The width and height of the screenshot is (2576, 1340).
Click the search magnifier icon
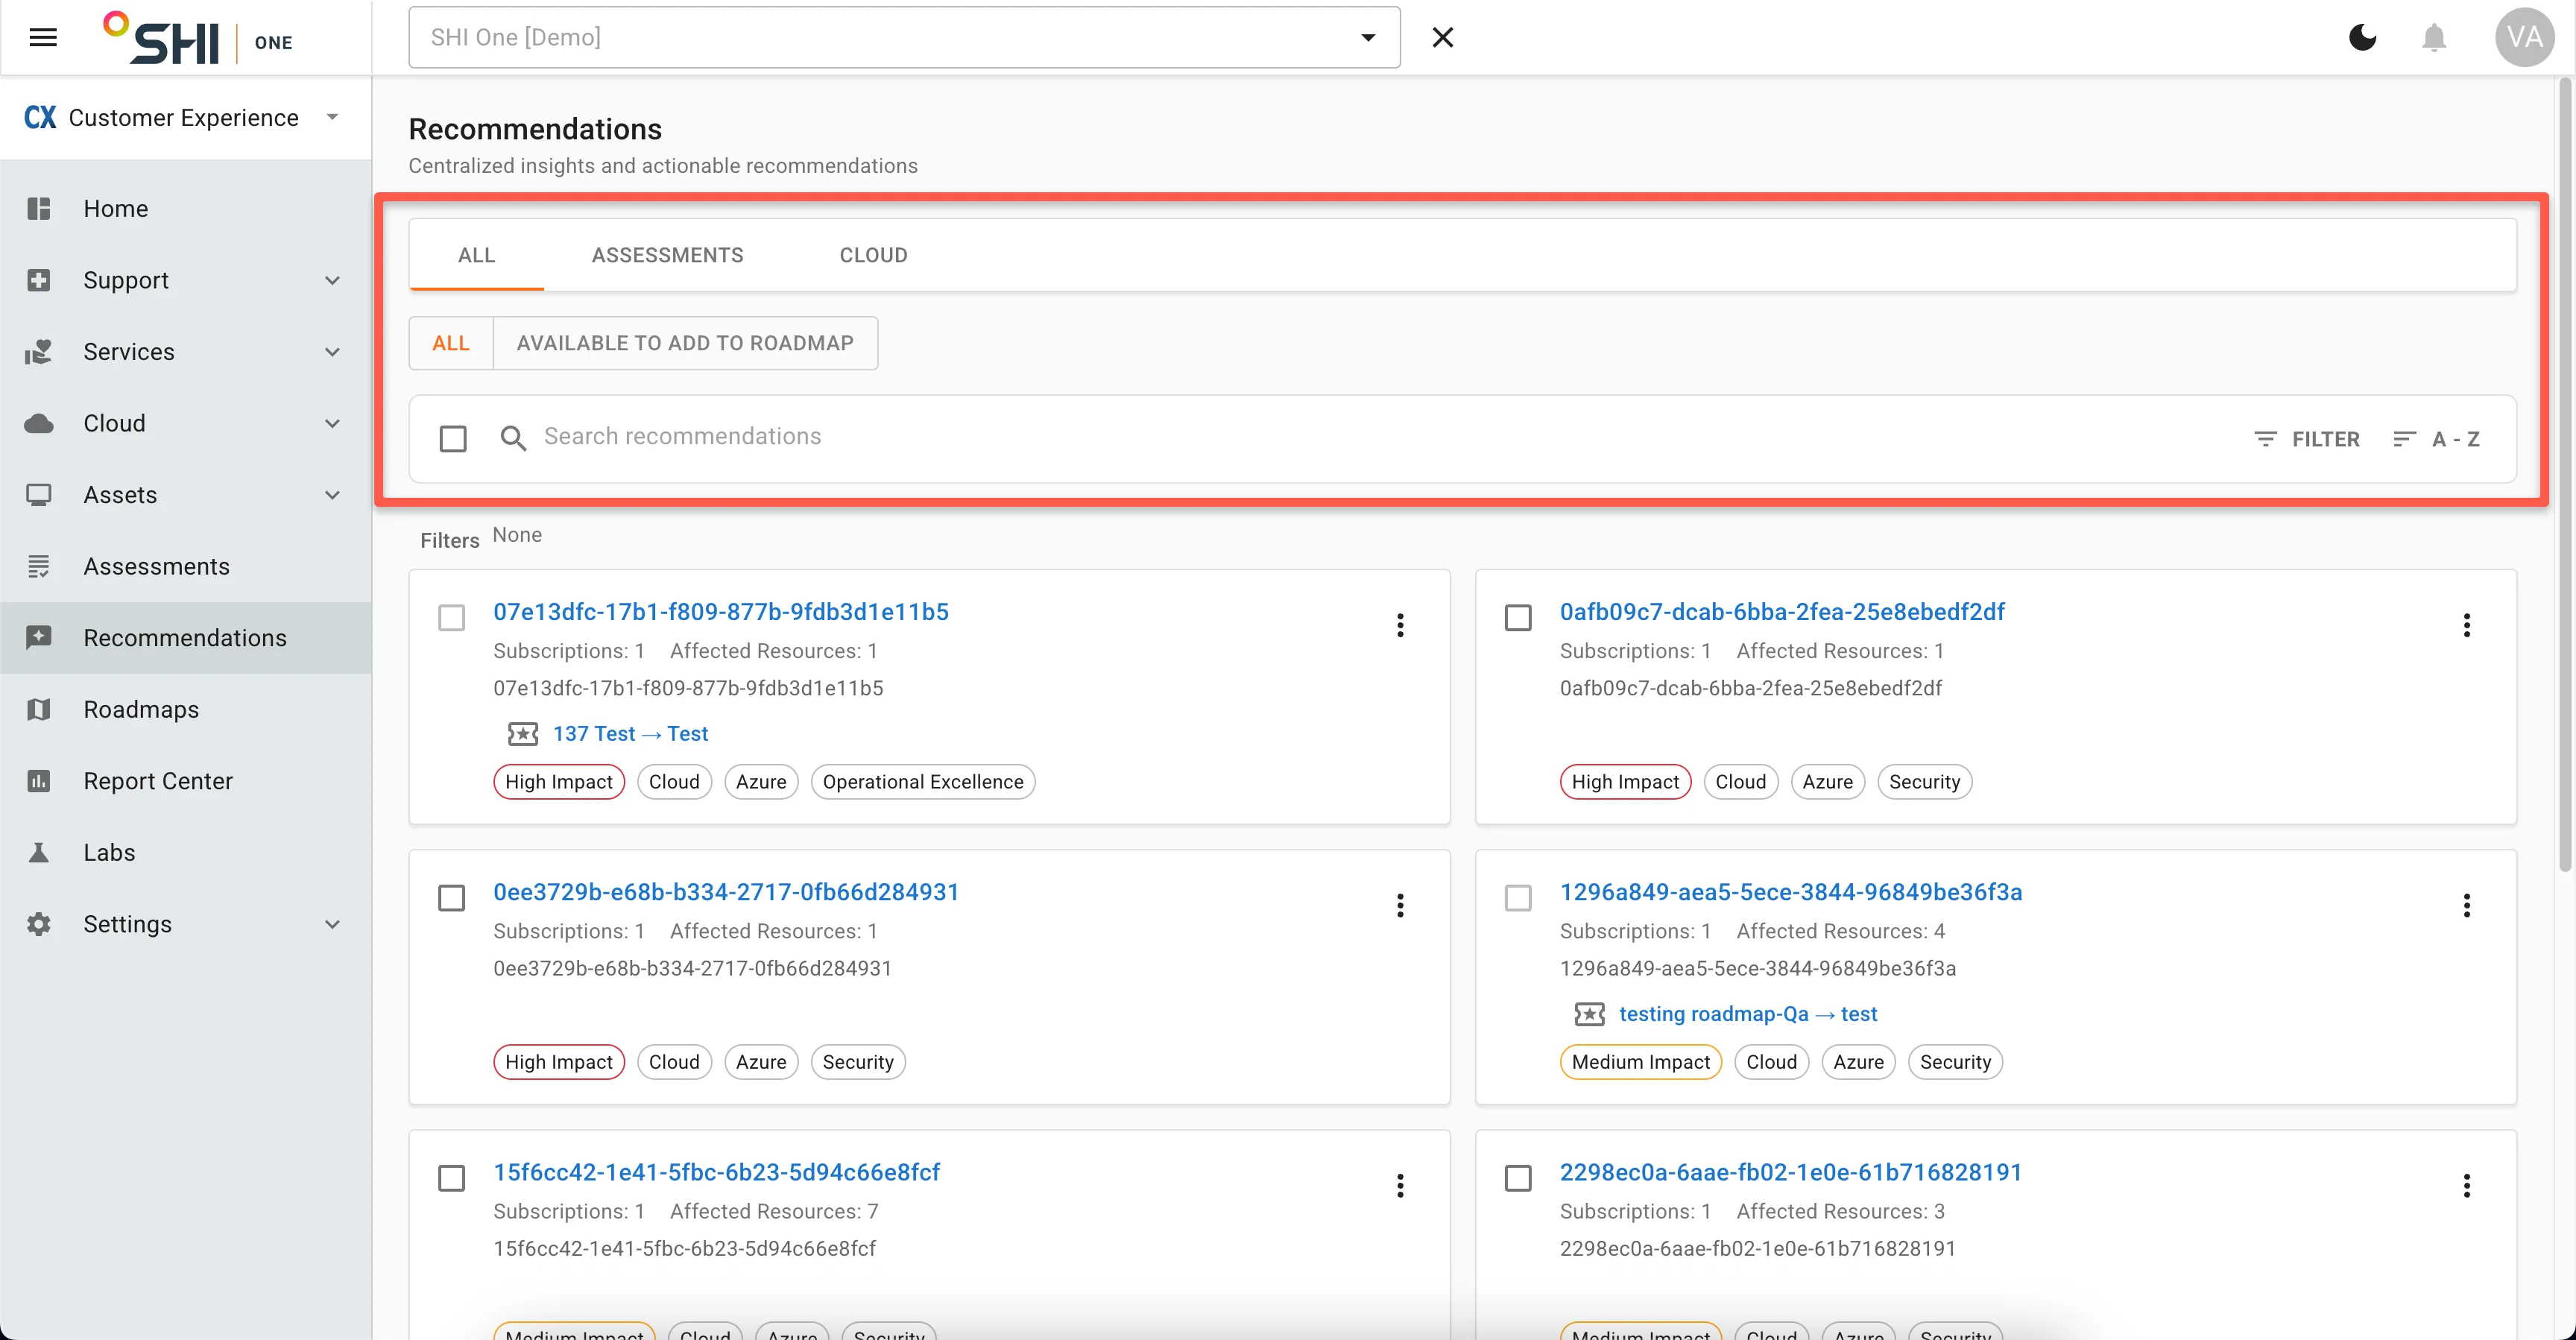(513, 438)
